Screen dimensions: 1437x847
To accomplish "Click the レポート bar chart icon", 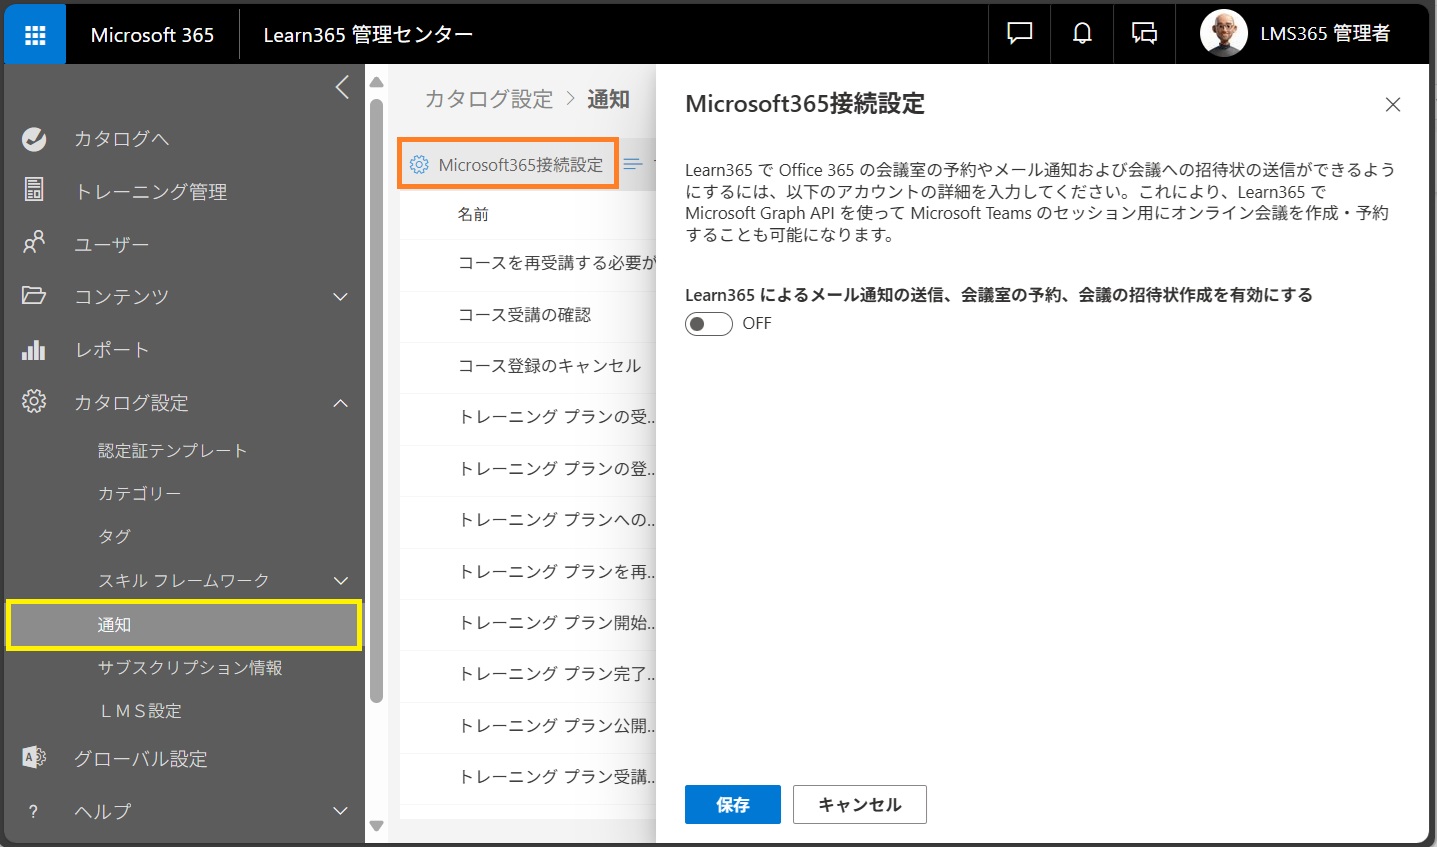I will click(34, 349).
